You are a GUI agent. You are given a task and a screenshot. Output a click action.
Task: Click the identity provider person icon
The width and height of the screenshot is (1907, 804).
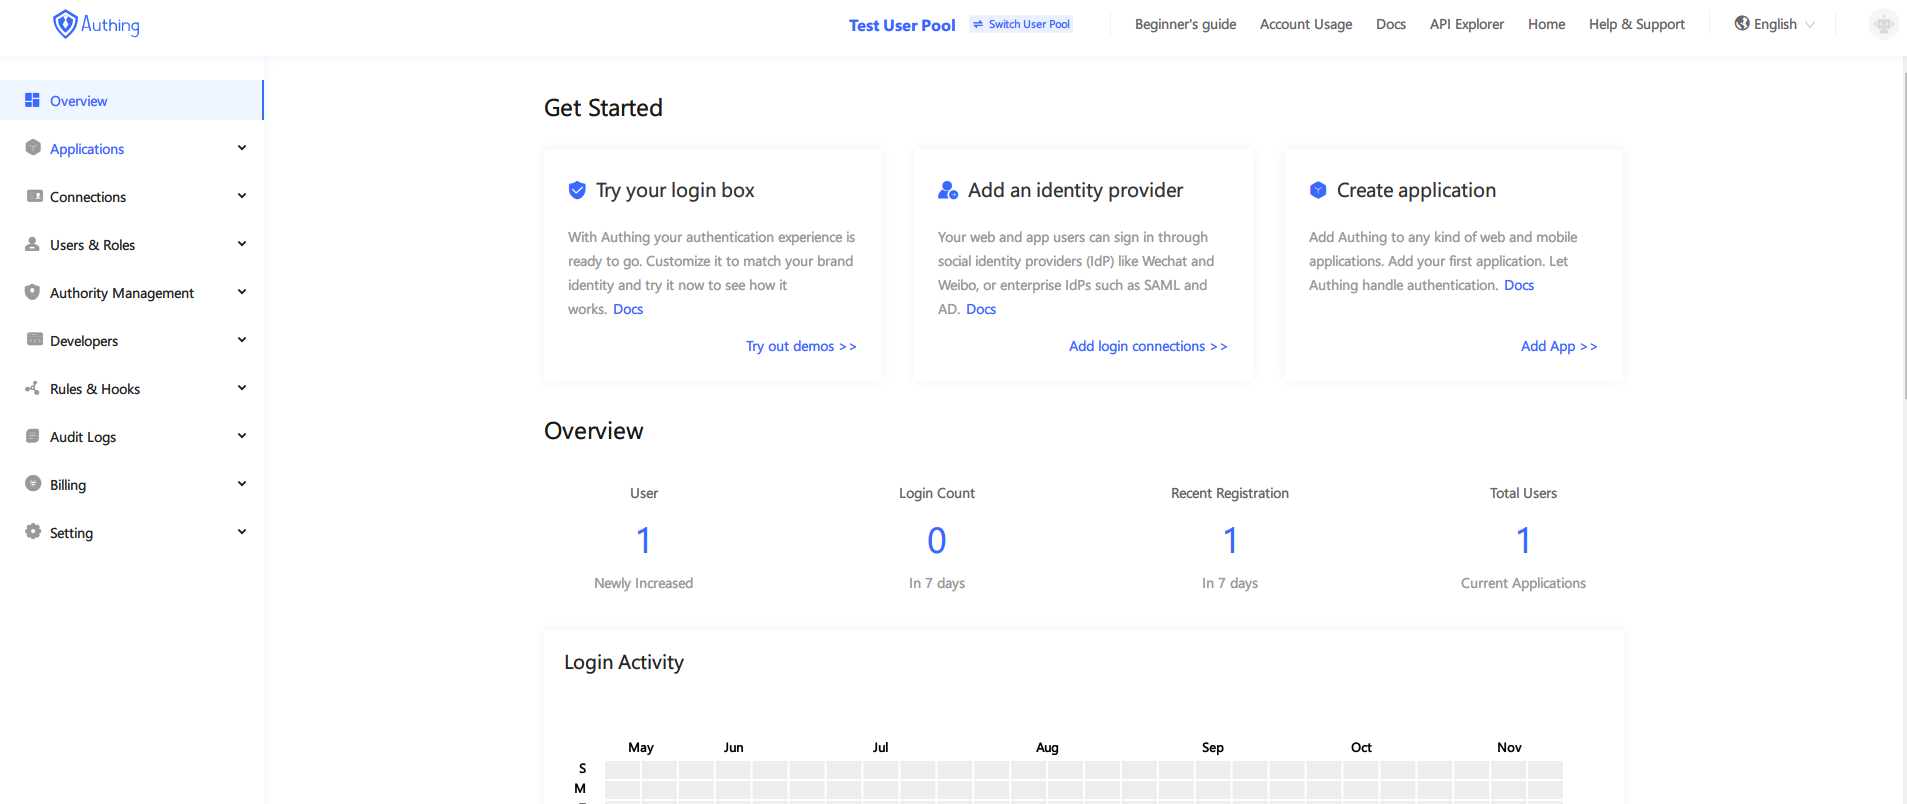click(x=947, y=190)
